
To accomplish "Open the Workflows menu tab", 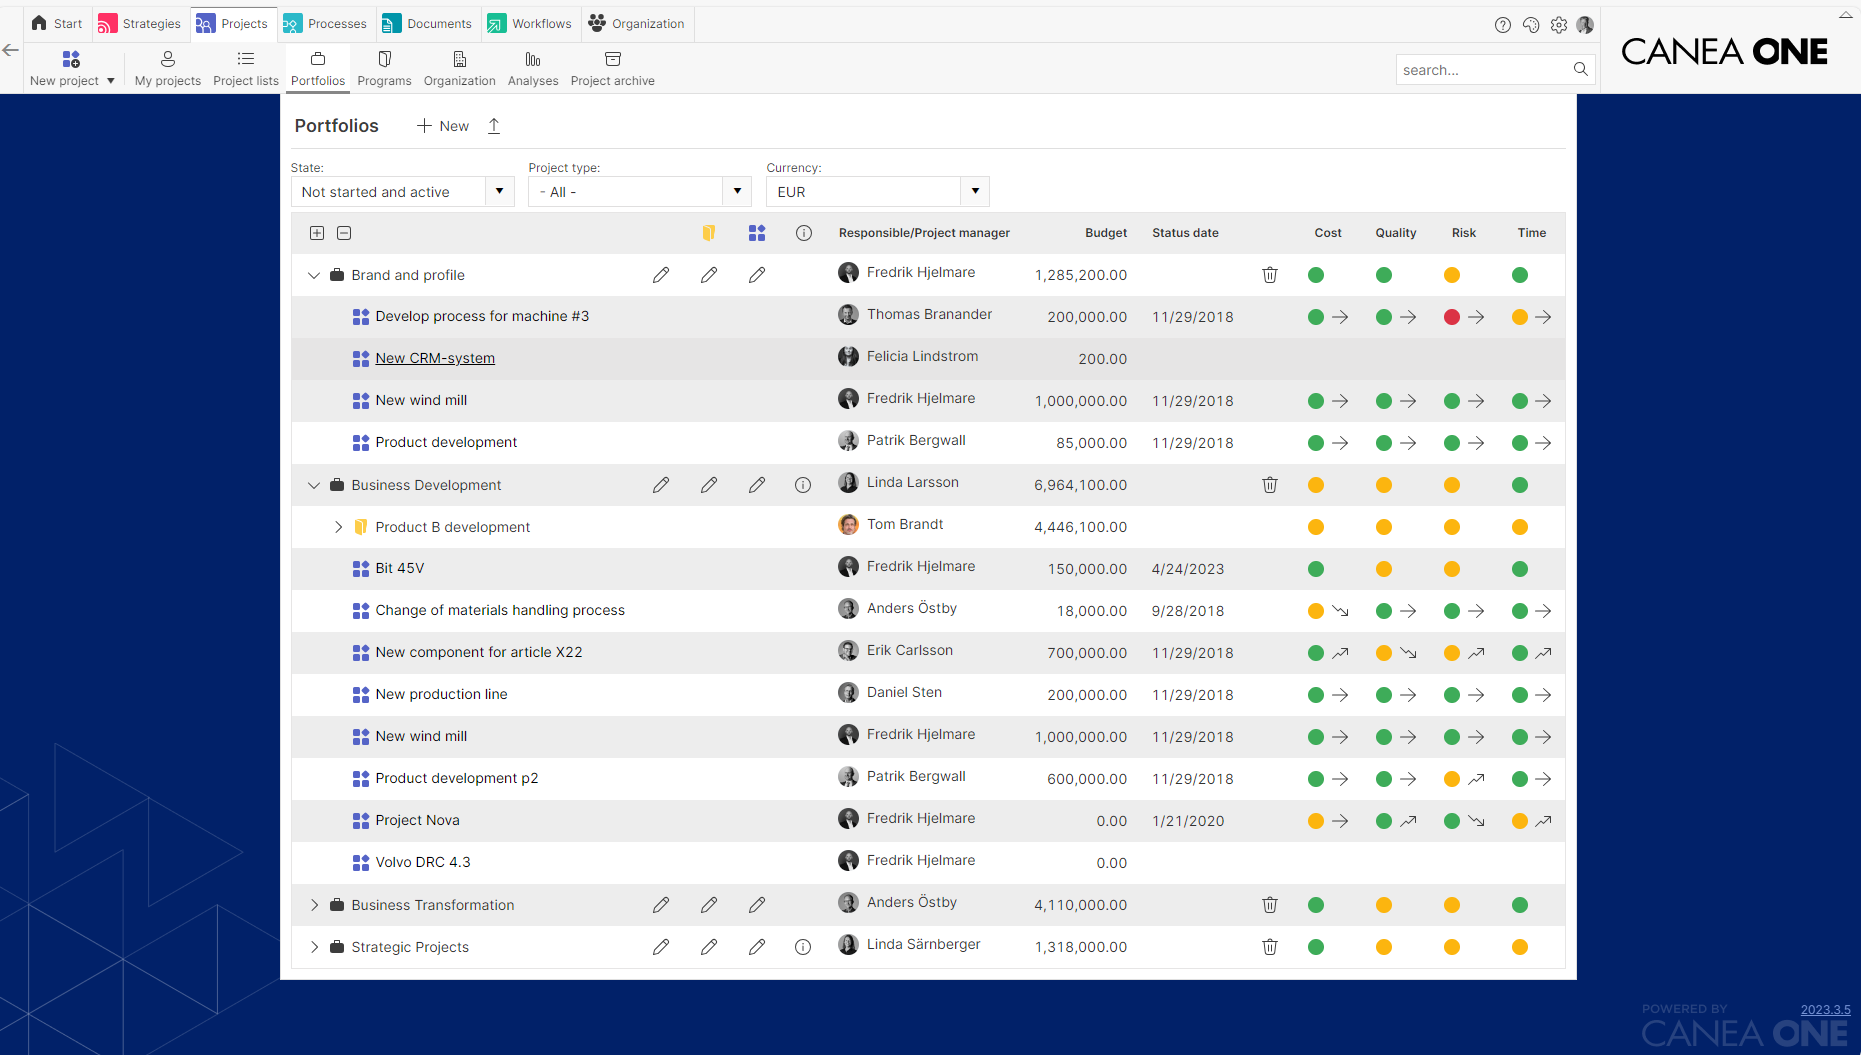I will pos(530,24).
